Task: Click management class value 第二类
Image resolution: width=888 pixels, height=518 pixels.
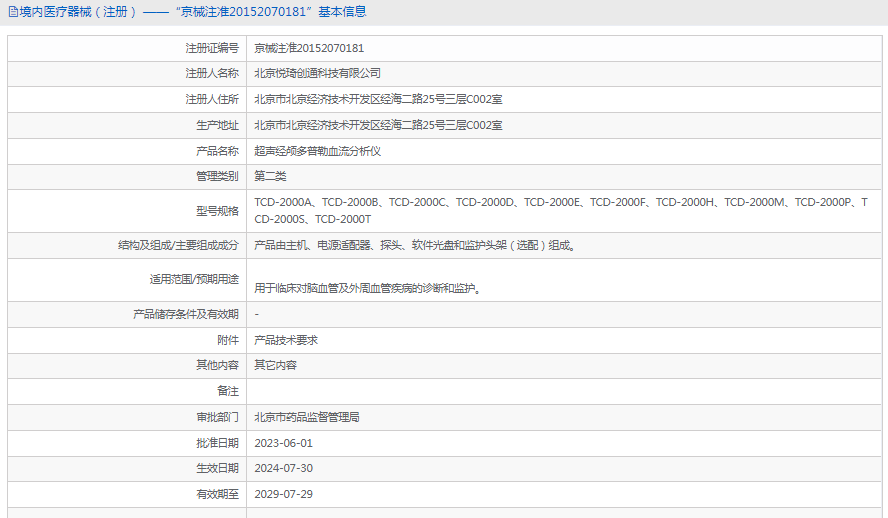Action: click(x=270, y=176)
